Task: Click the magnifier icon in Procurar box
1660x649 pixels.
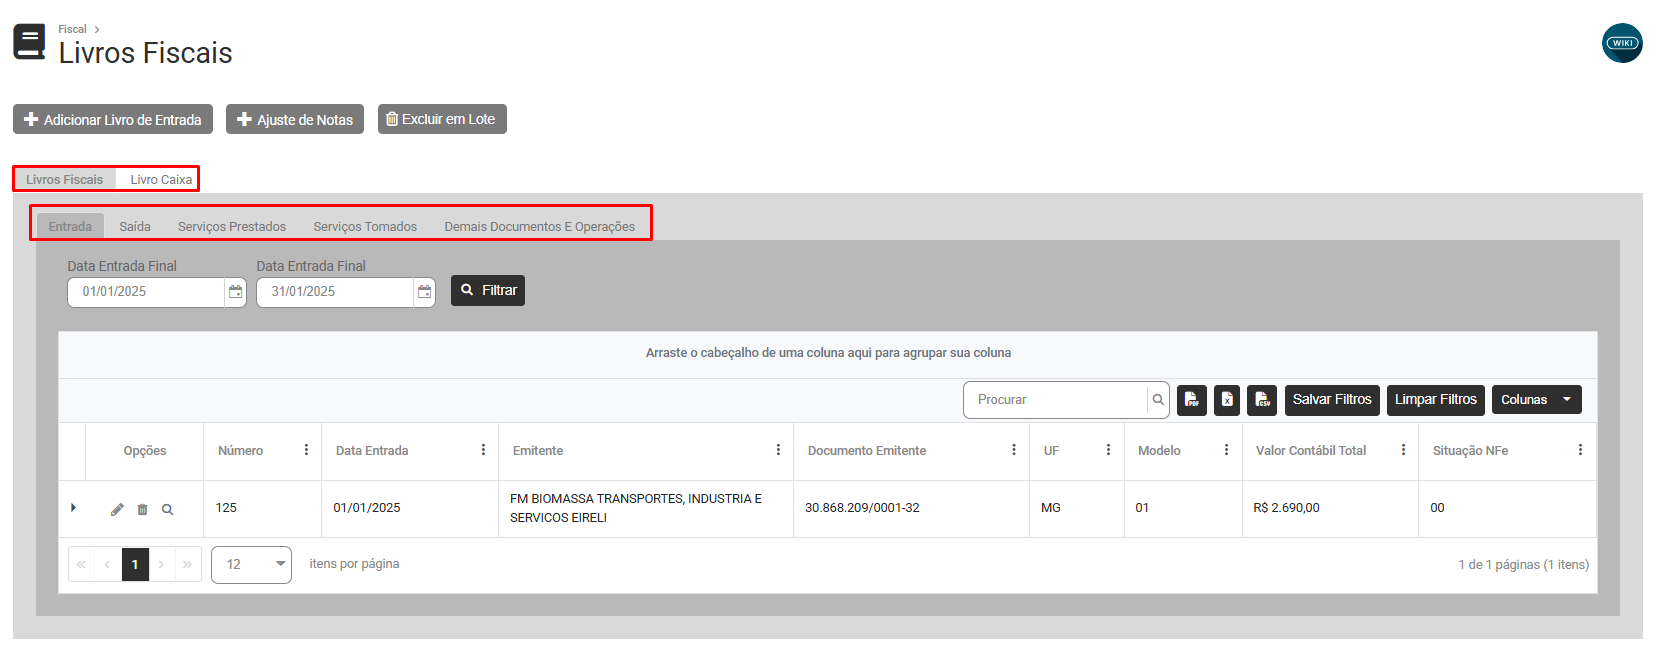Action: [x=1158, y=400]
